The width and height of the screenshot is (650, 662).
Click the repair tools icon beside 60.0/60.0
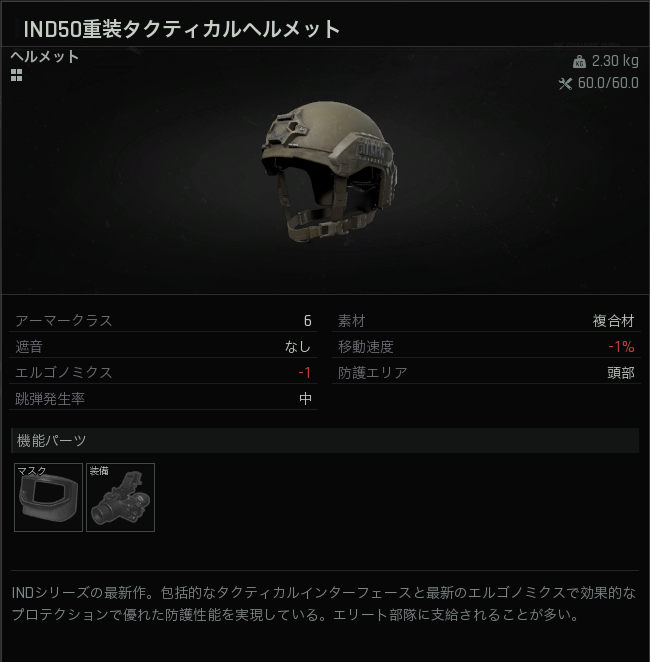coord(565,84)
